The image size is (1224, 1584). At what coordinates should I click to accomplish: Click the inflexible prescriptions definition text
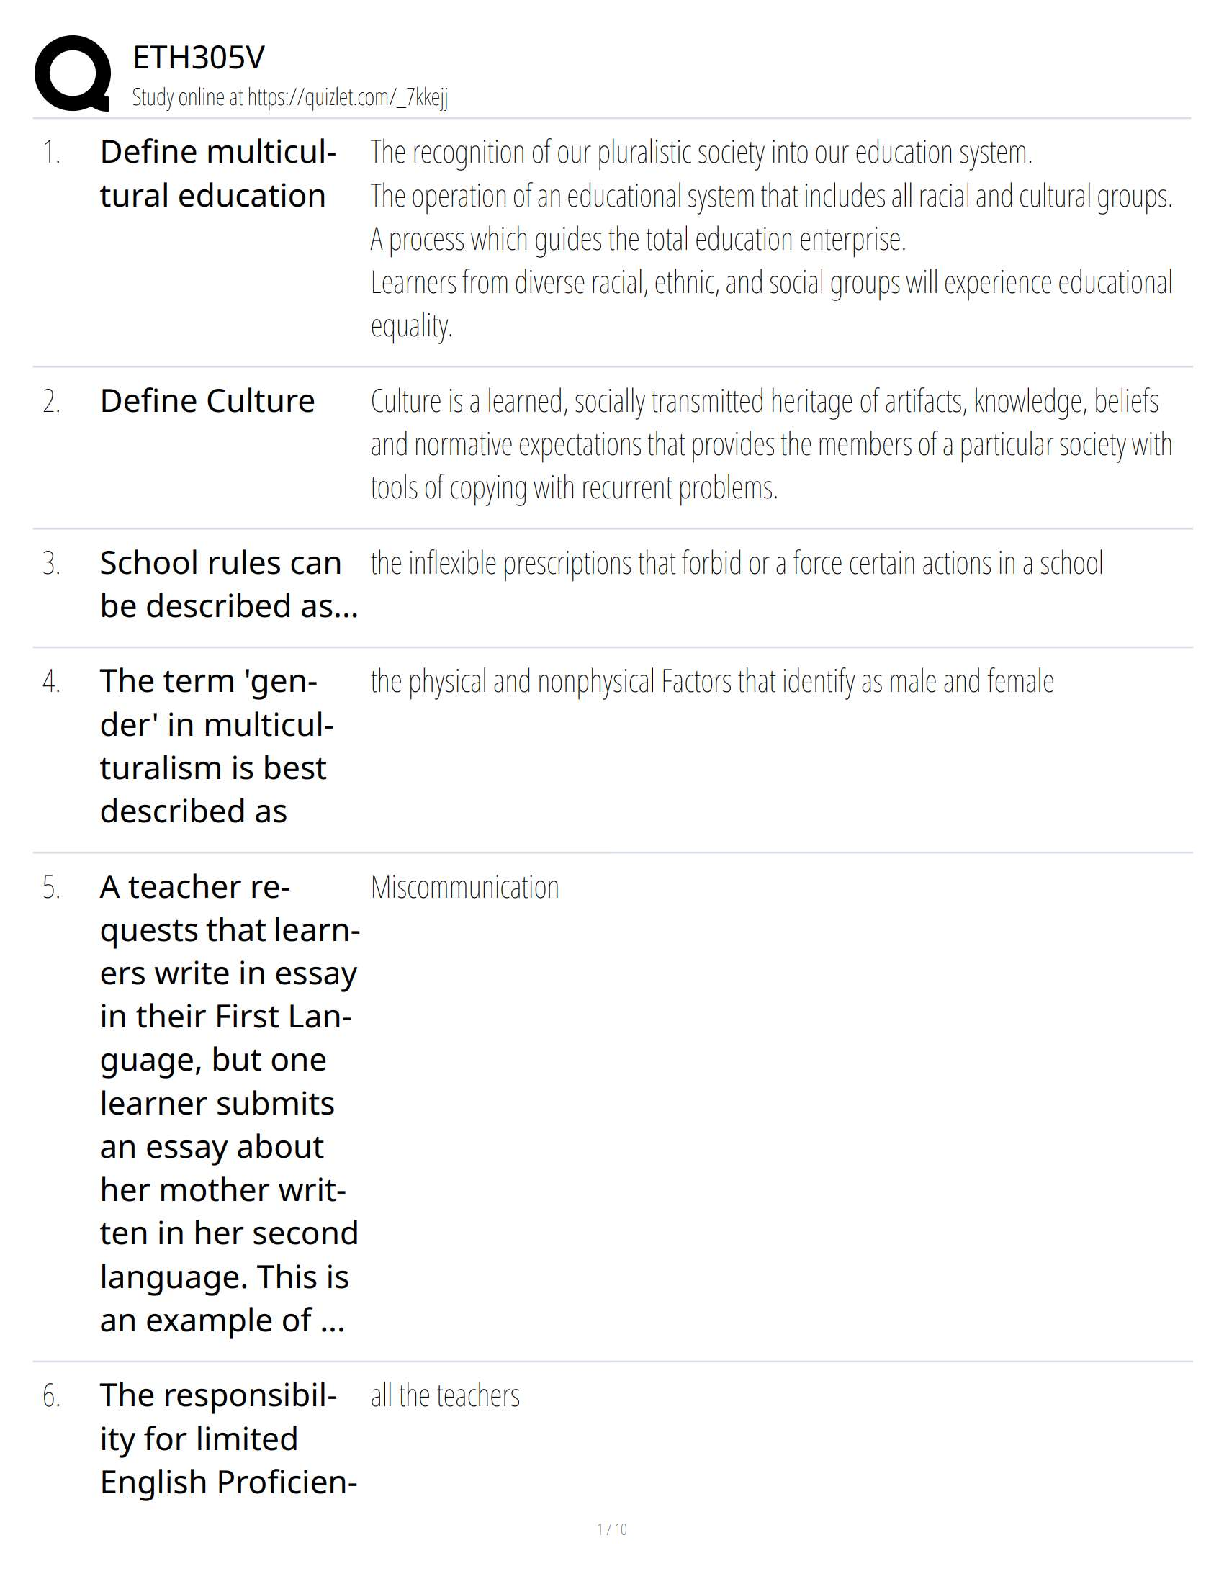tap(736, 564)
